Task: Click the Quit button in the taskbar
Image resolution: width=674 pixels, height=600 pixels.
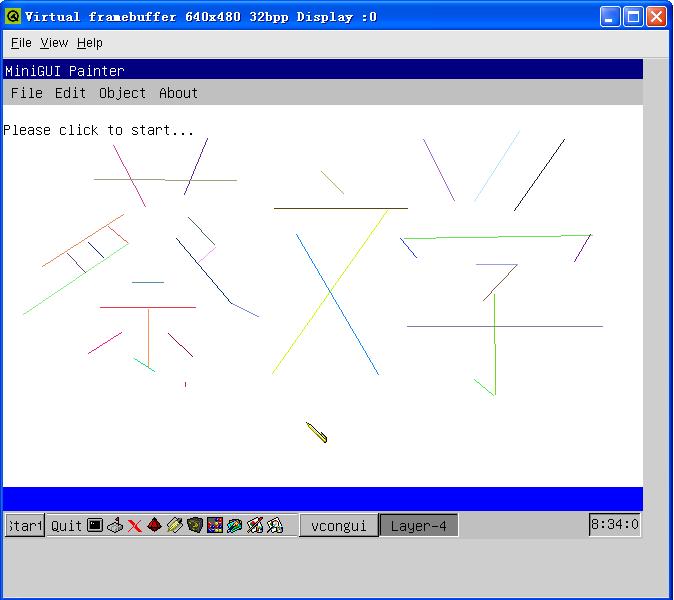Action: pos(66,526)
